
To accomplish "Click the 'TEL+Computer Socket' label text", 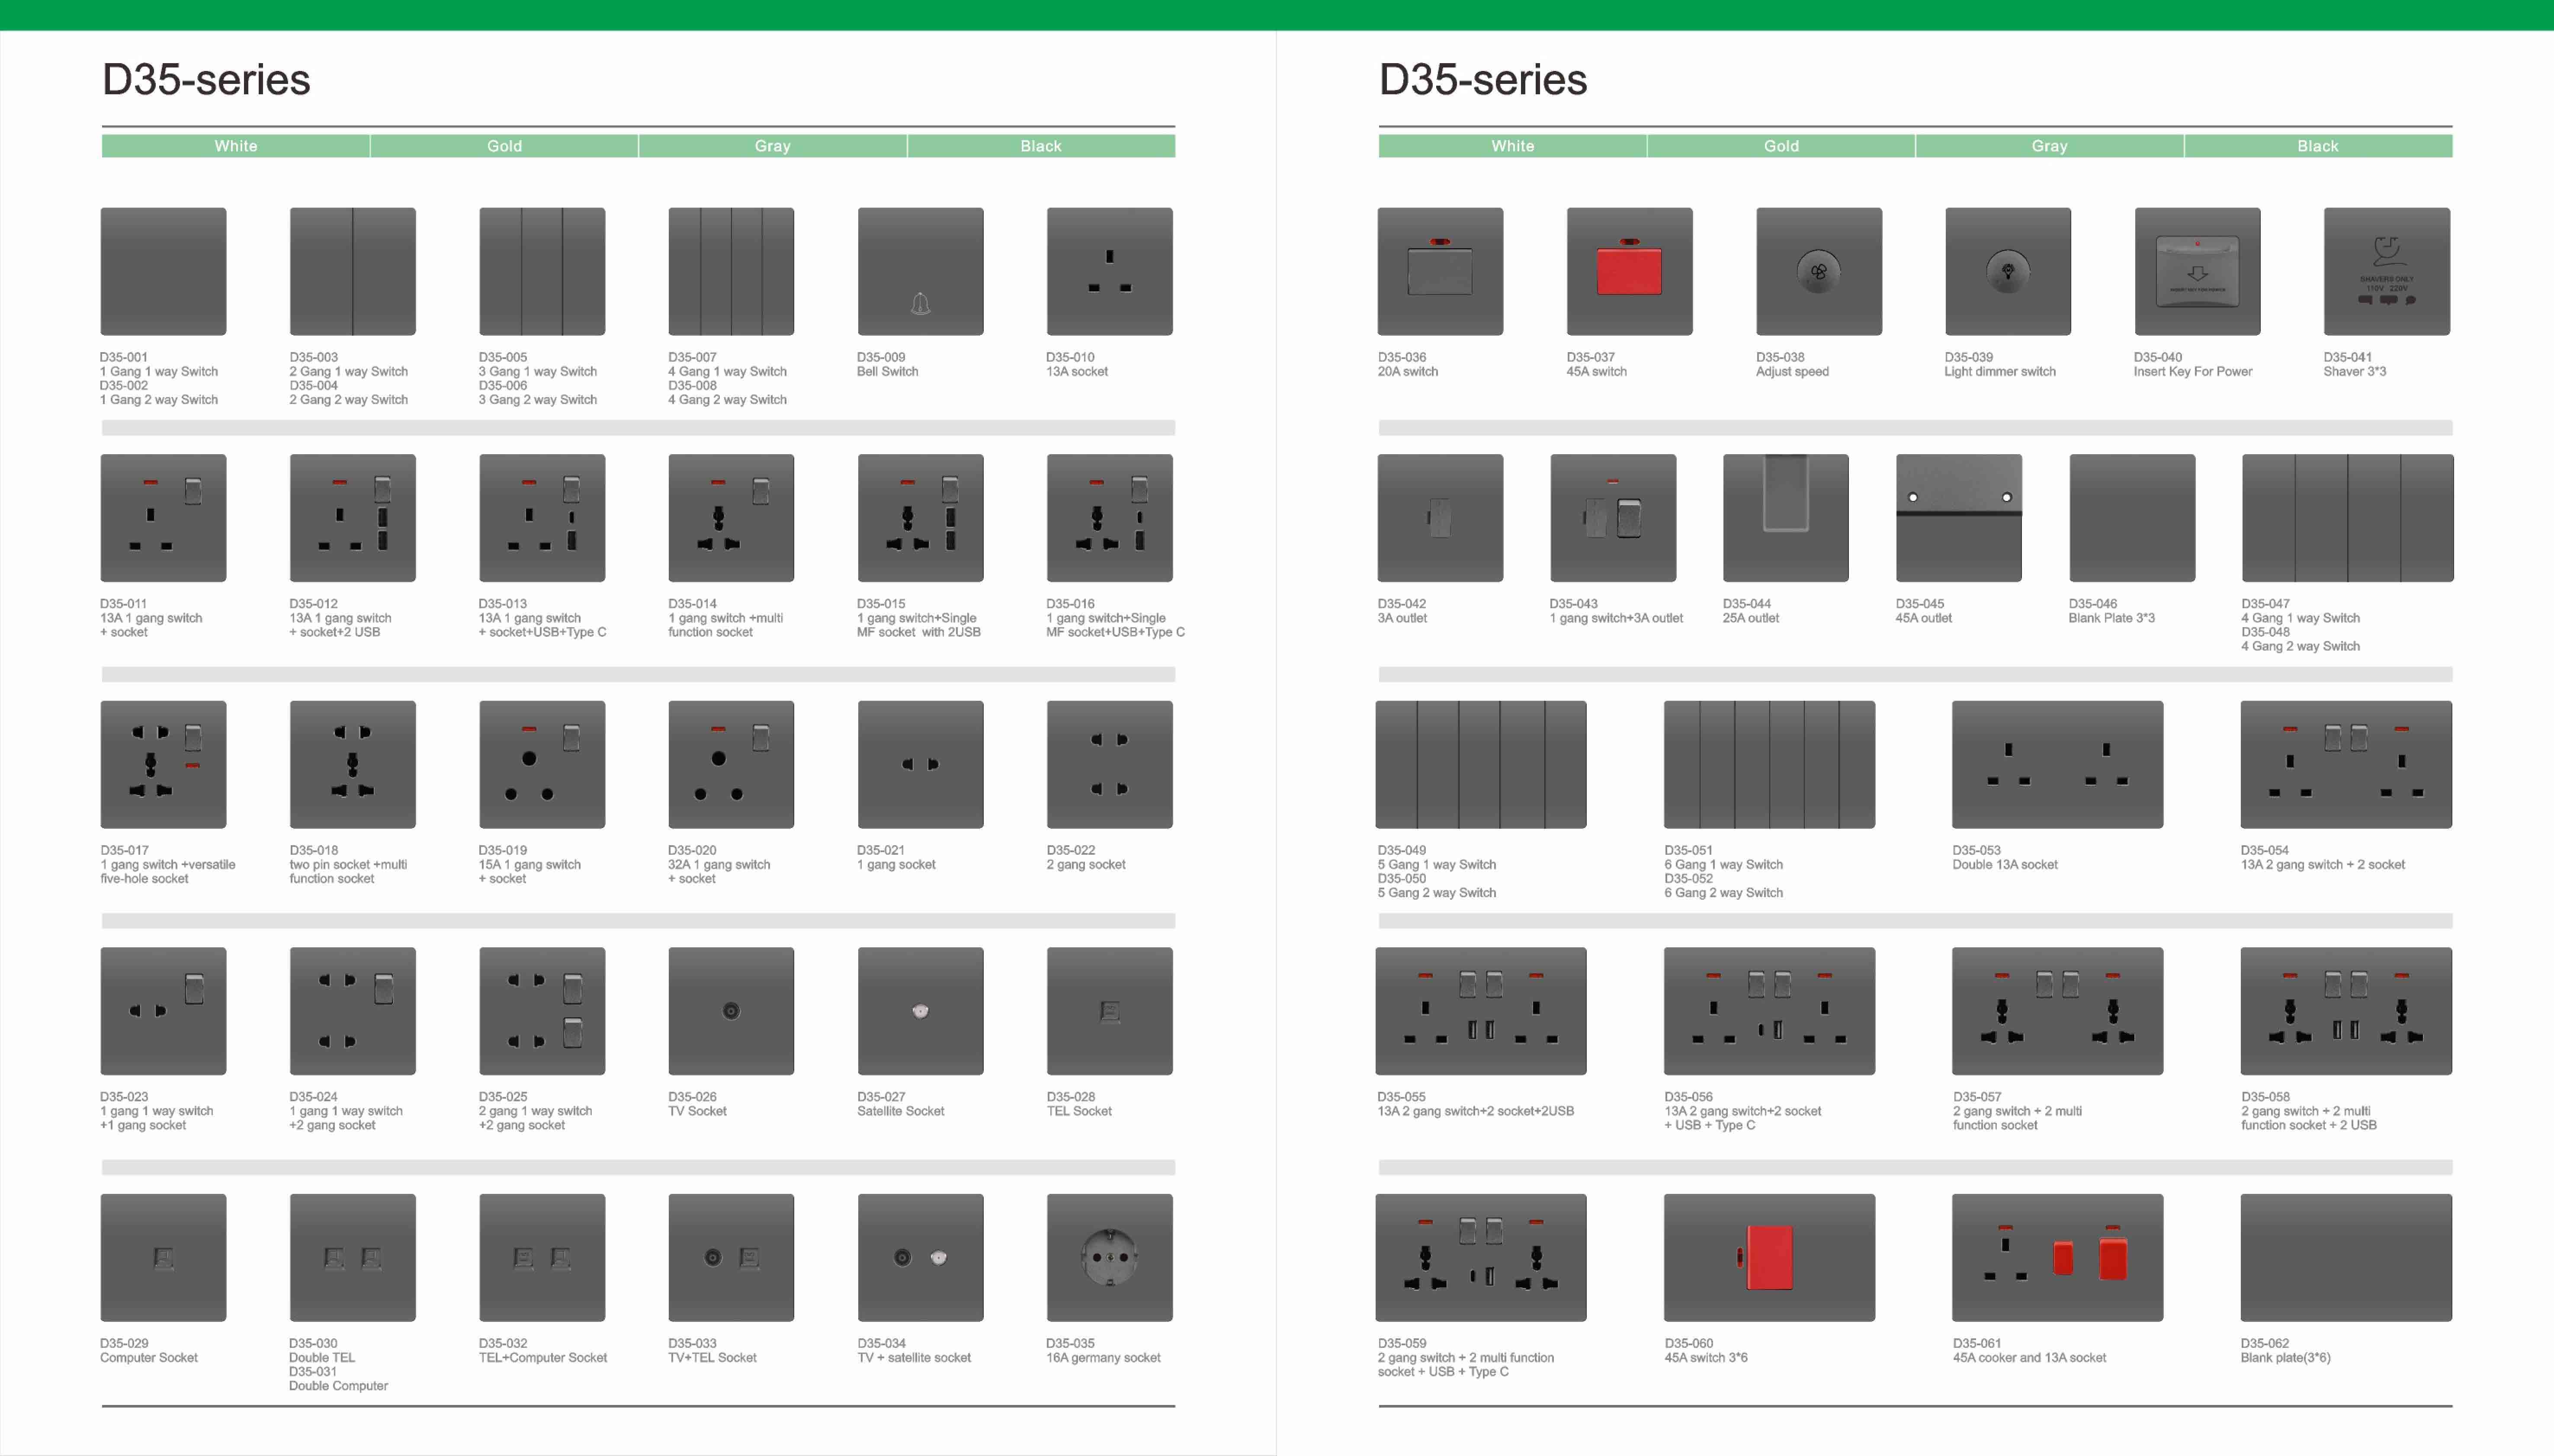I will (542, 1358).
